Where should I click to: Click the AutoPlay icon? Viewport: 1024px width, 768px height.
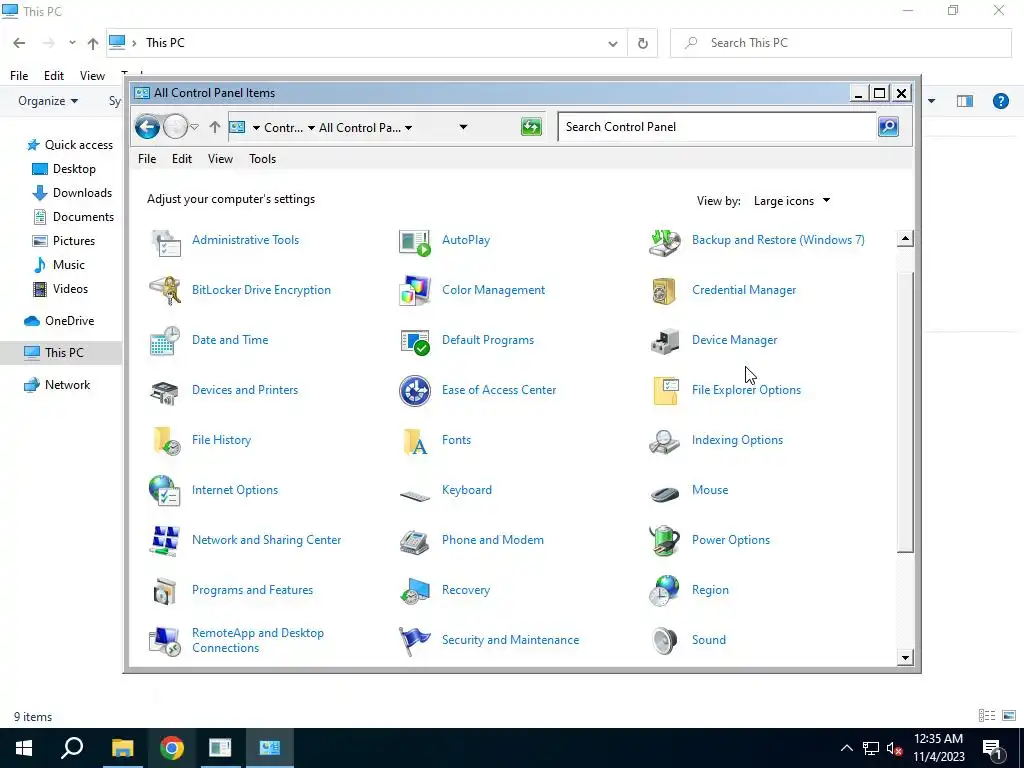click(x=415, y=243)
